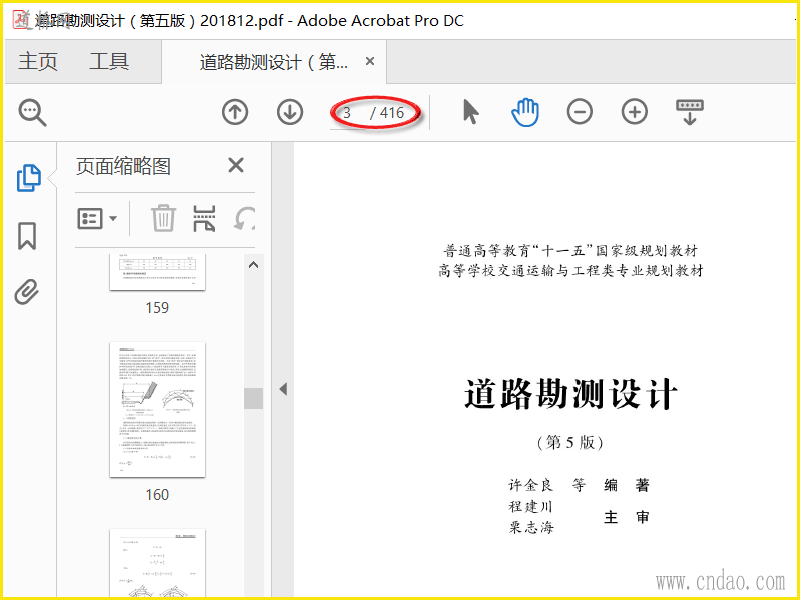Image resolution: width=800 pixels, height=600 pixels.
Task: Delete selected pages with trash icon
Action: pos(163,218)
